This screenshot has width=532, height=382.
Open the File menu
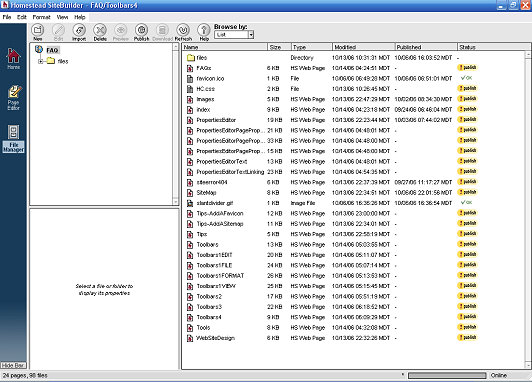tap(7, 17)
